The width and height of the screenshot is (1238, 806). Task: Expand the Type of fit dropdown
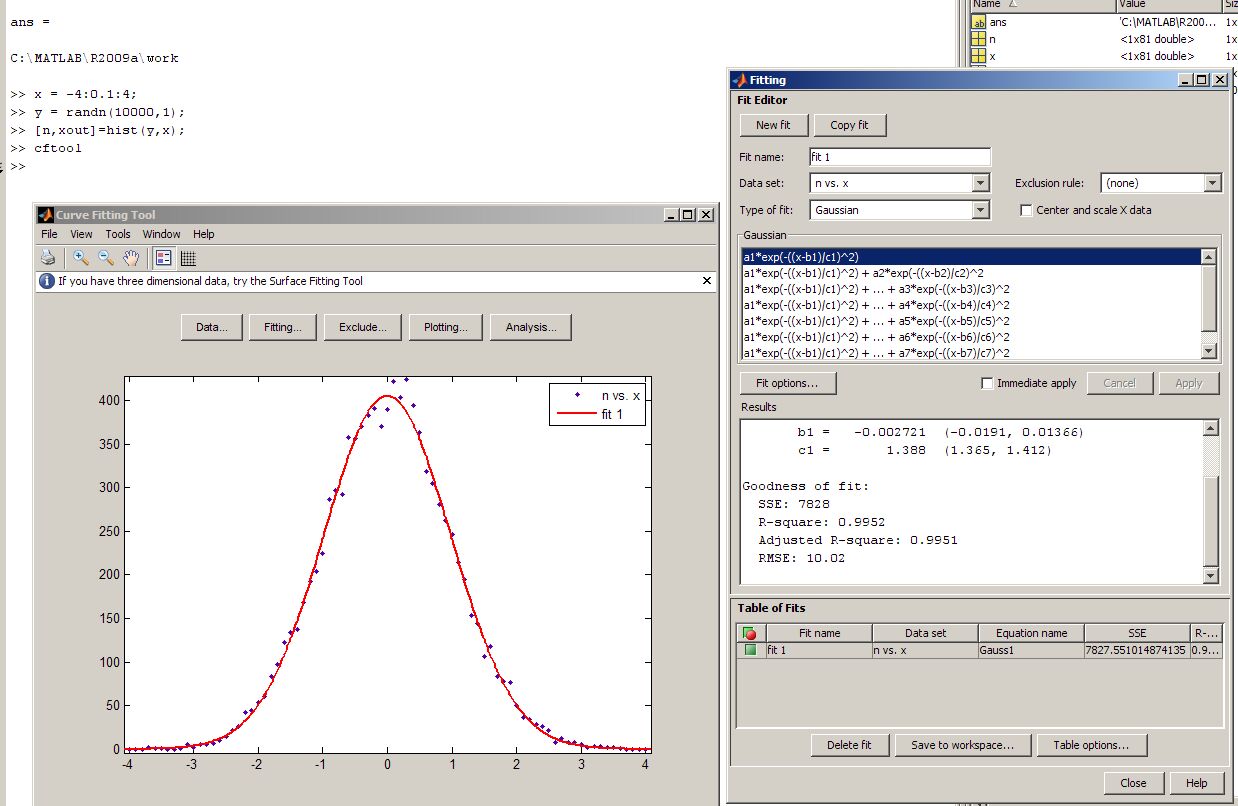(x=980, y=210)
